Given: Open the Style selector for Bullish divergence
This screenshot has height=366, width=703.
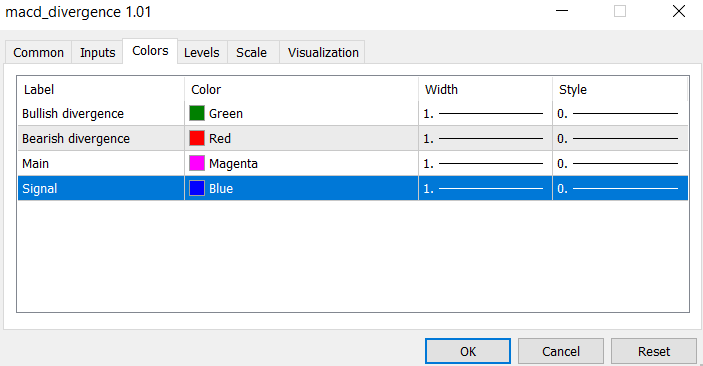Looking at the screenshot, I should coord(620,113).
